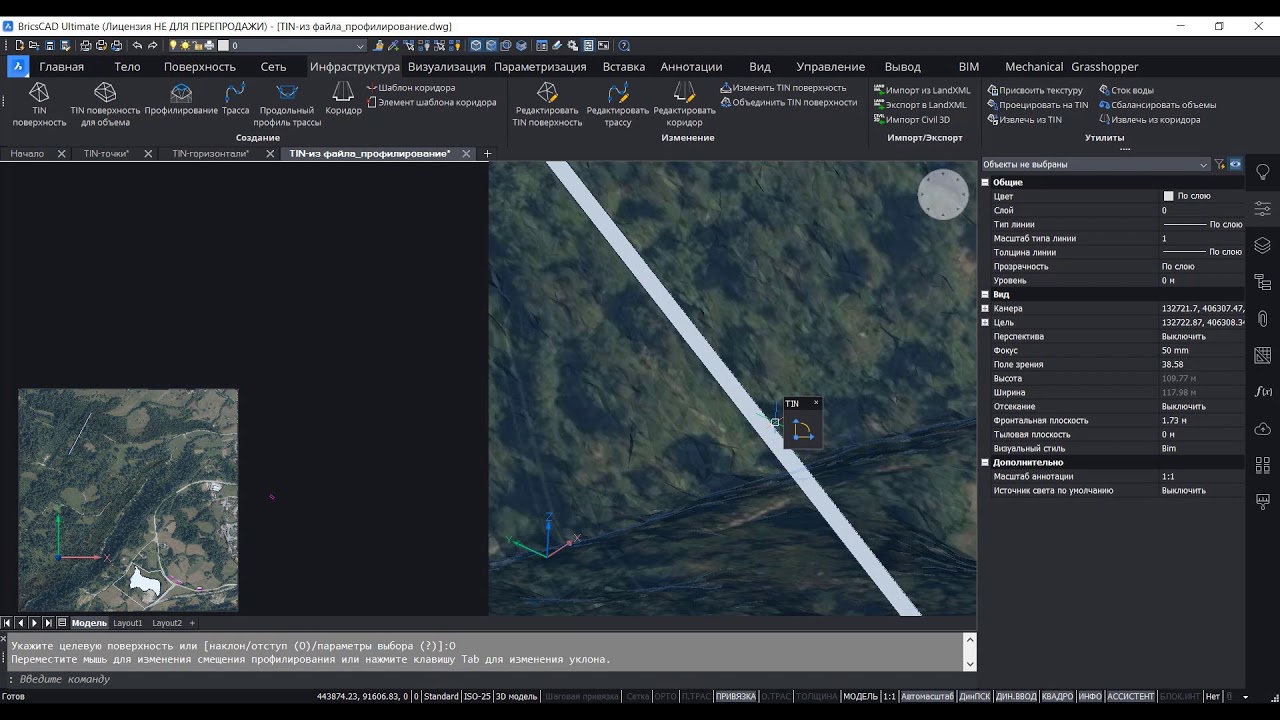Toggle КВАДРО in status bar
The height and width of the screenshot is (720, 1280).
tap(1057, 697)
